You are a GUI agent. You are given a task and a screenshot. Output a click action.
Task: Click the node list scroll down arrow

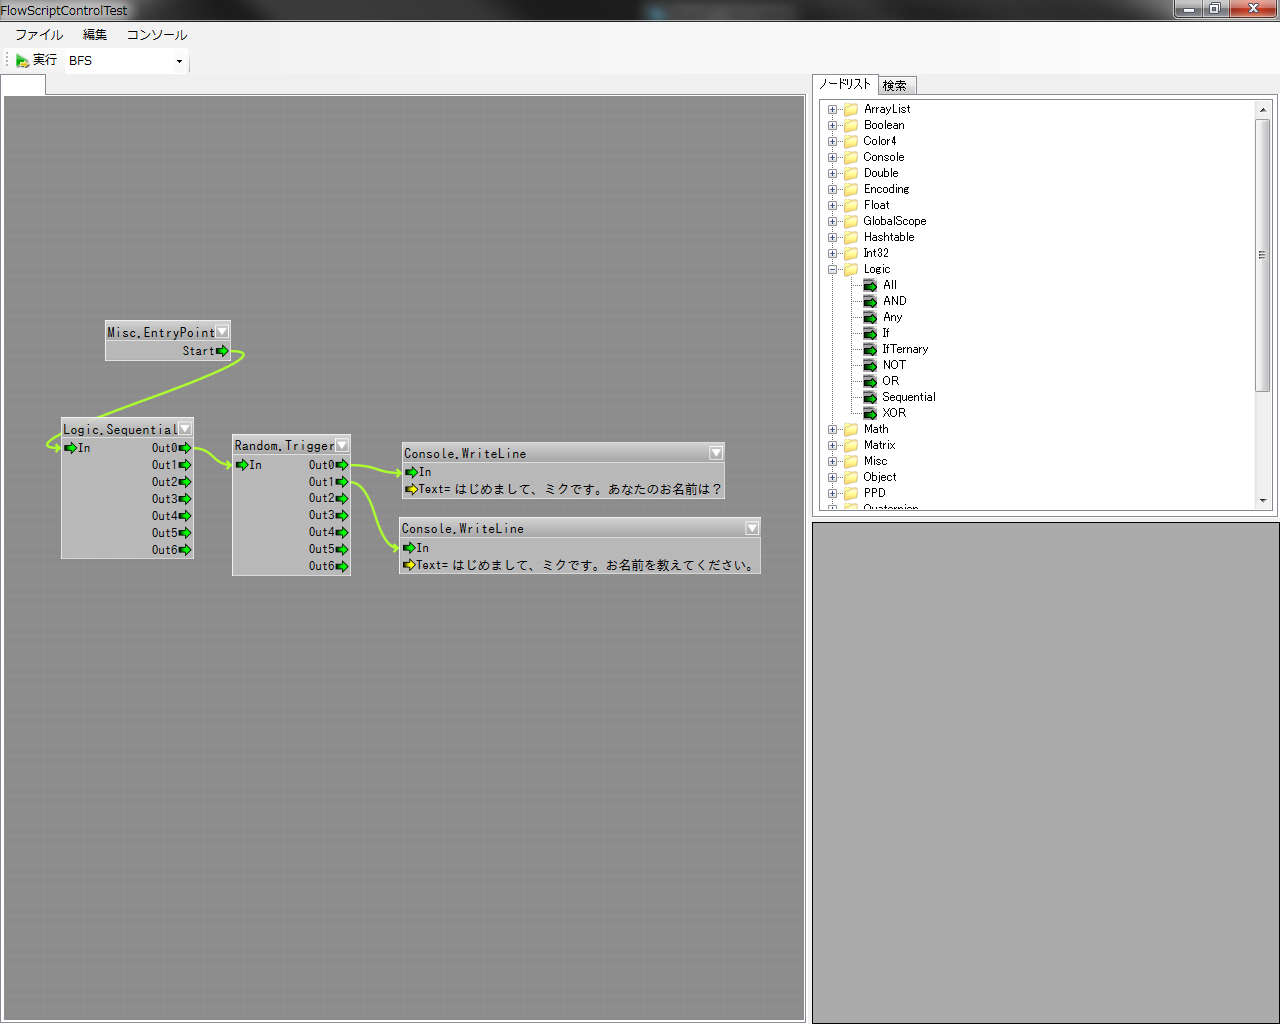pos(1263,501)
